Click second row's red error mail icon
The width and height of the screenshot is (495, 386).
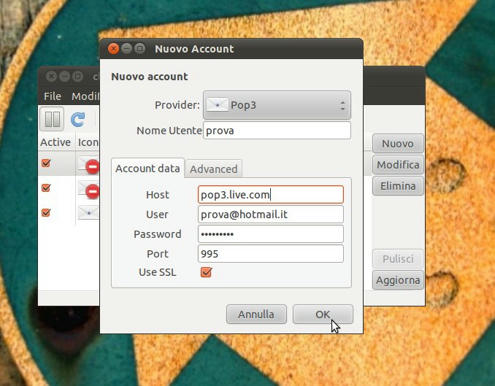(89, 190)
